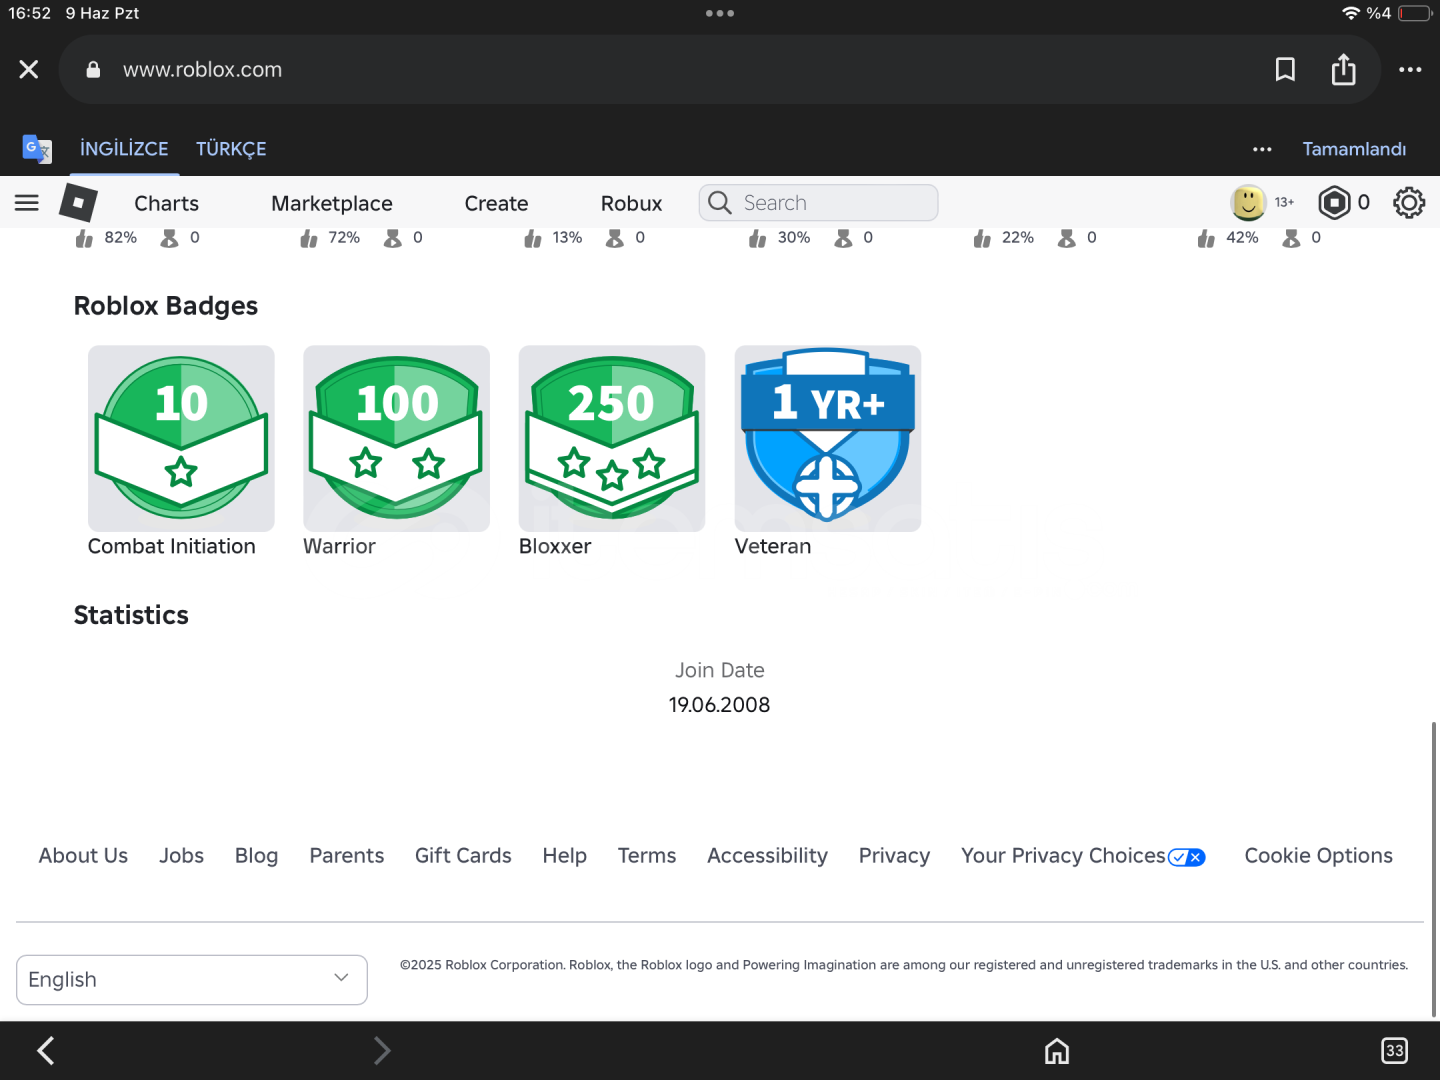The height and width of the screenshot is (1080, 1440).
Task: Close the browser tab with X
Action: pyautogui.click(x=29, y=69)
